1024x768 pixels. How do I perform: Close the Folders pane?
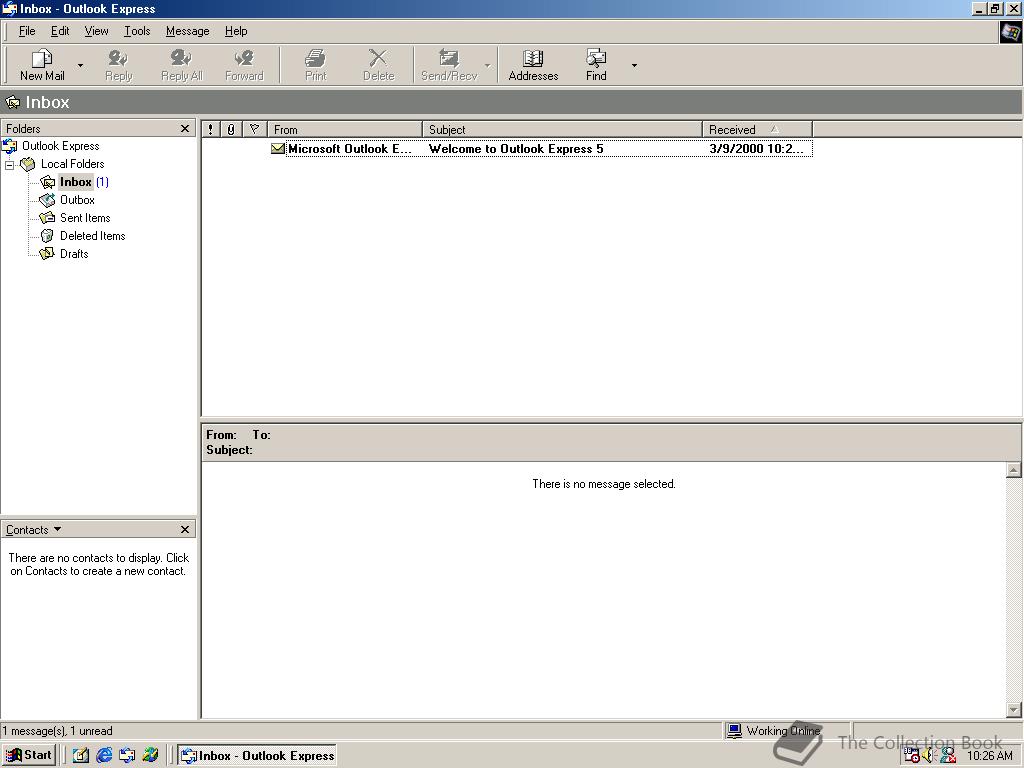tap(185, 129)
